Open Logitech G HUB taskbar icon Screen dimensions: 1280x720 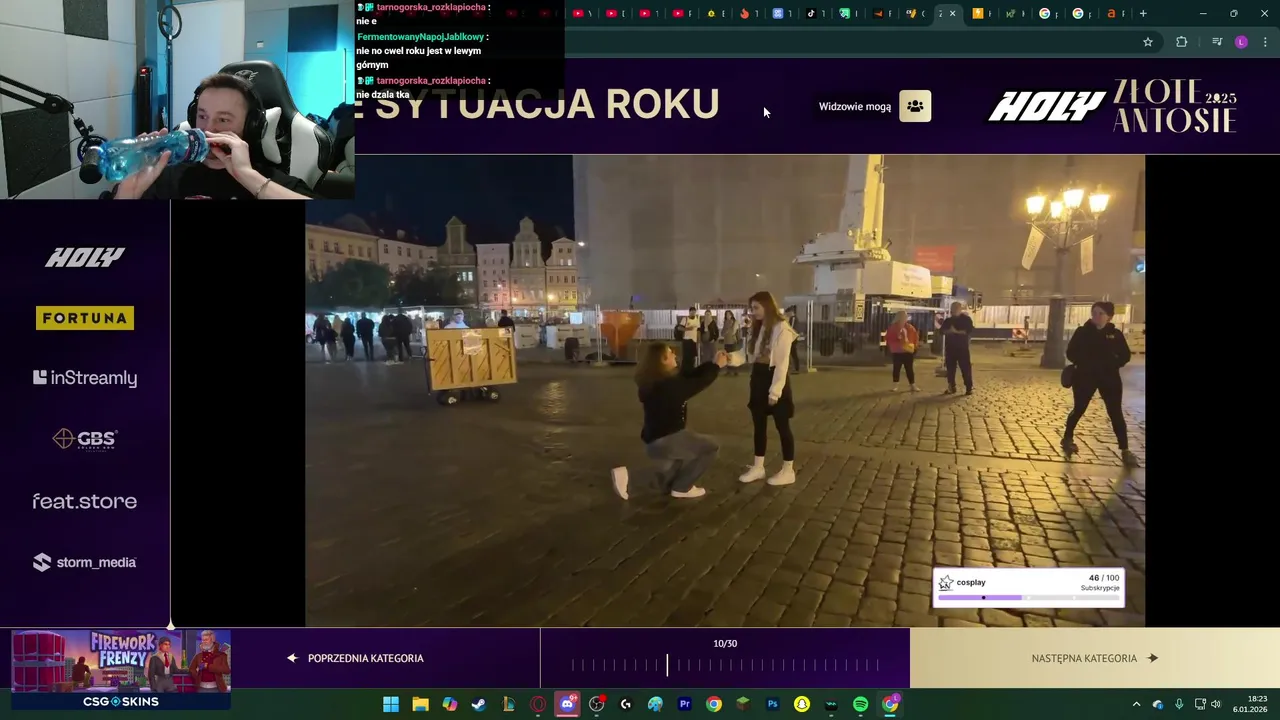(x=626, y=704)
